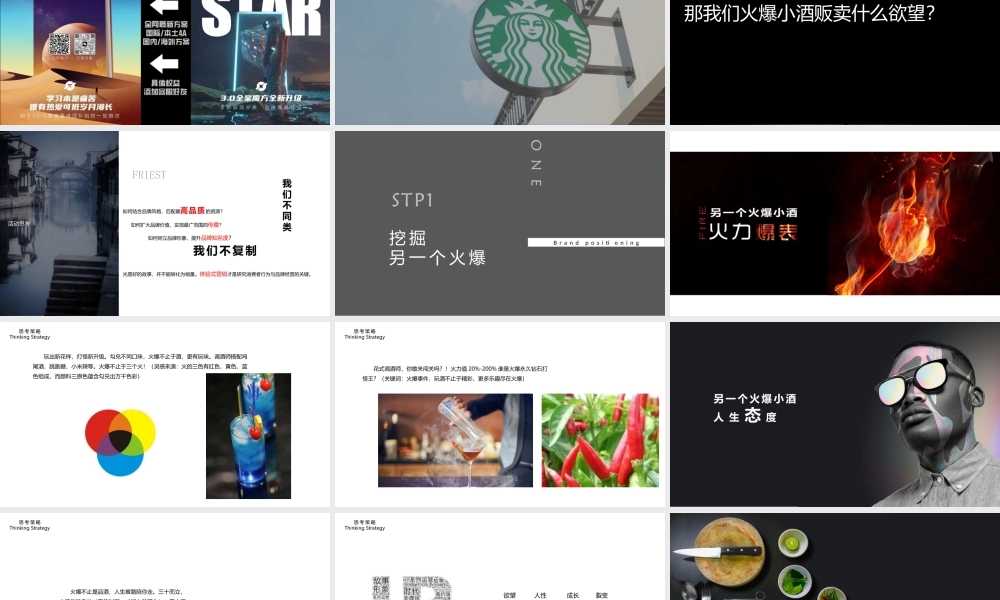Select the 欲望 keyword label

pos(510,594)
